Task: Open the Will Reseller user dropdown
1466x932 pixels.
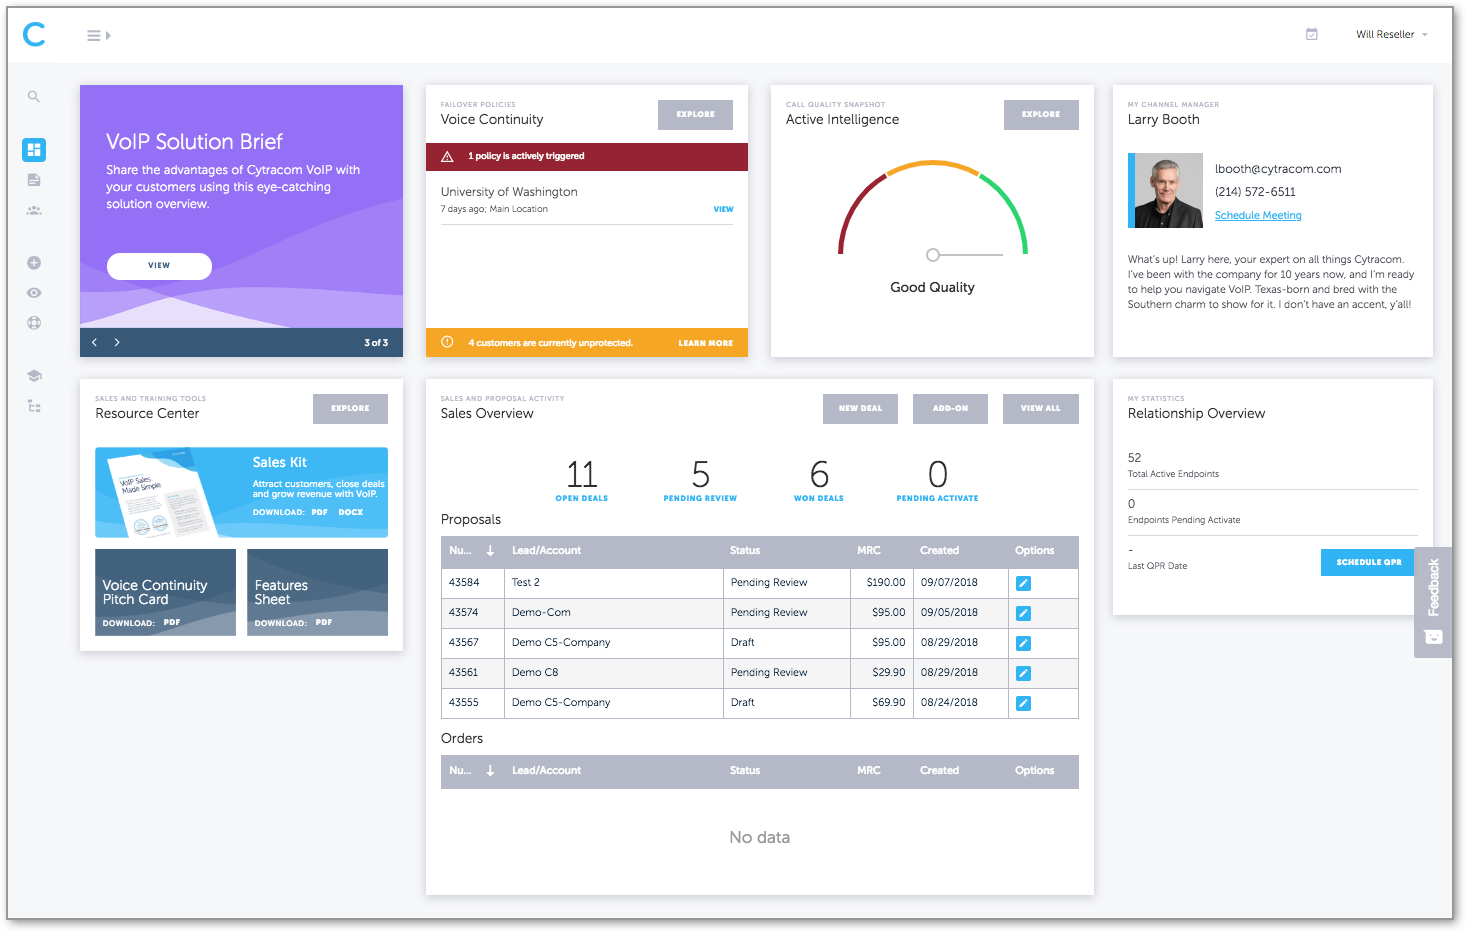Action: click(1391, 34)
